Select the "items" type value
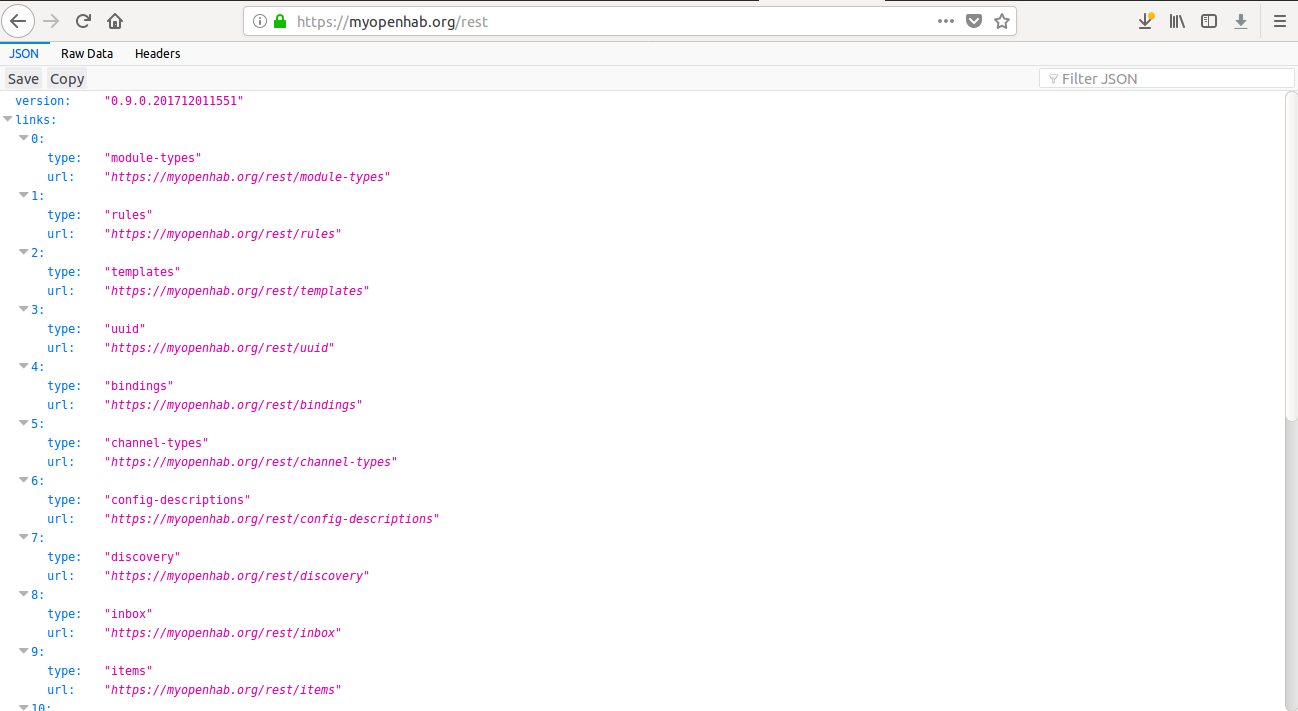The width and height of the screenshot is (1298, 711). pos(129,671)
